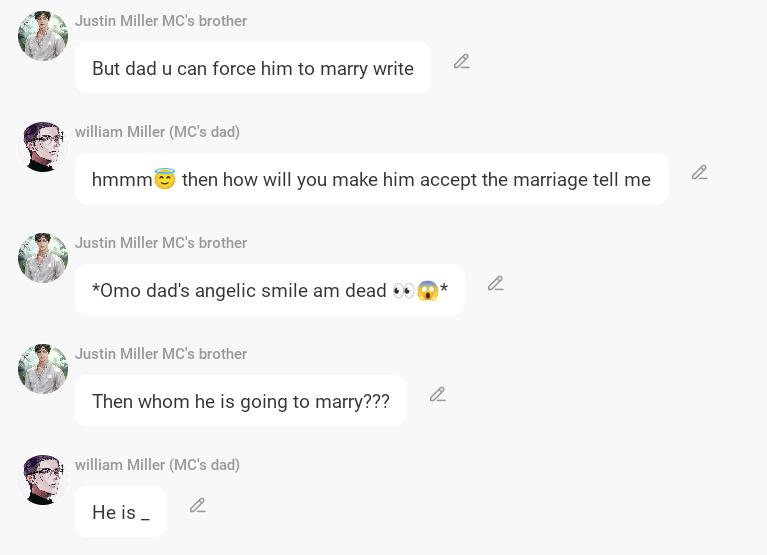Edit the "But dad u can force" message
The width and height of the screenshot is (767, 555).
pyautogui.click(x=461, y=62)
